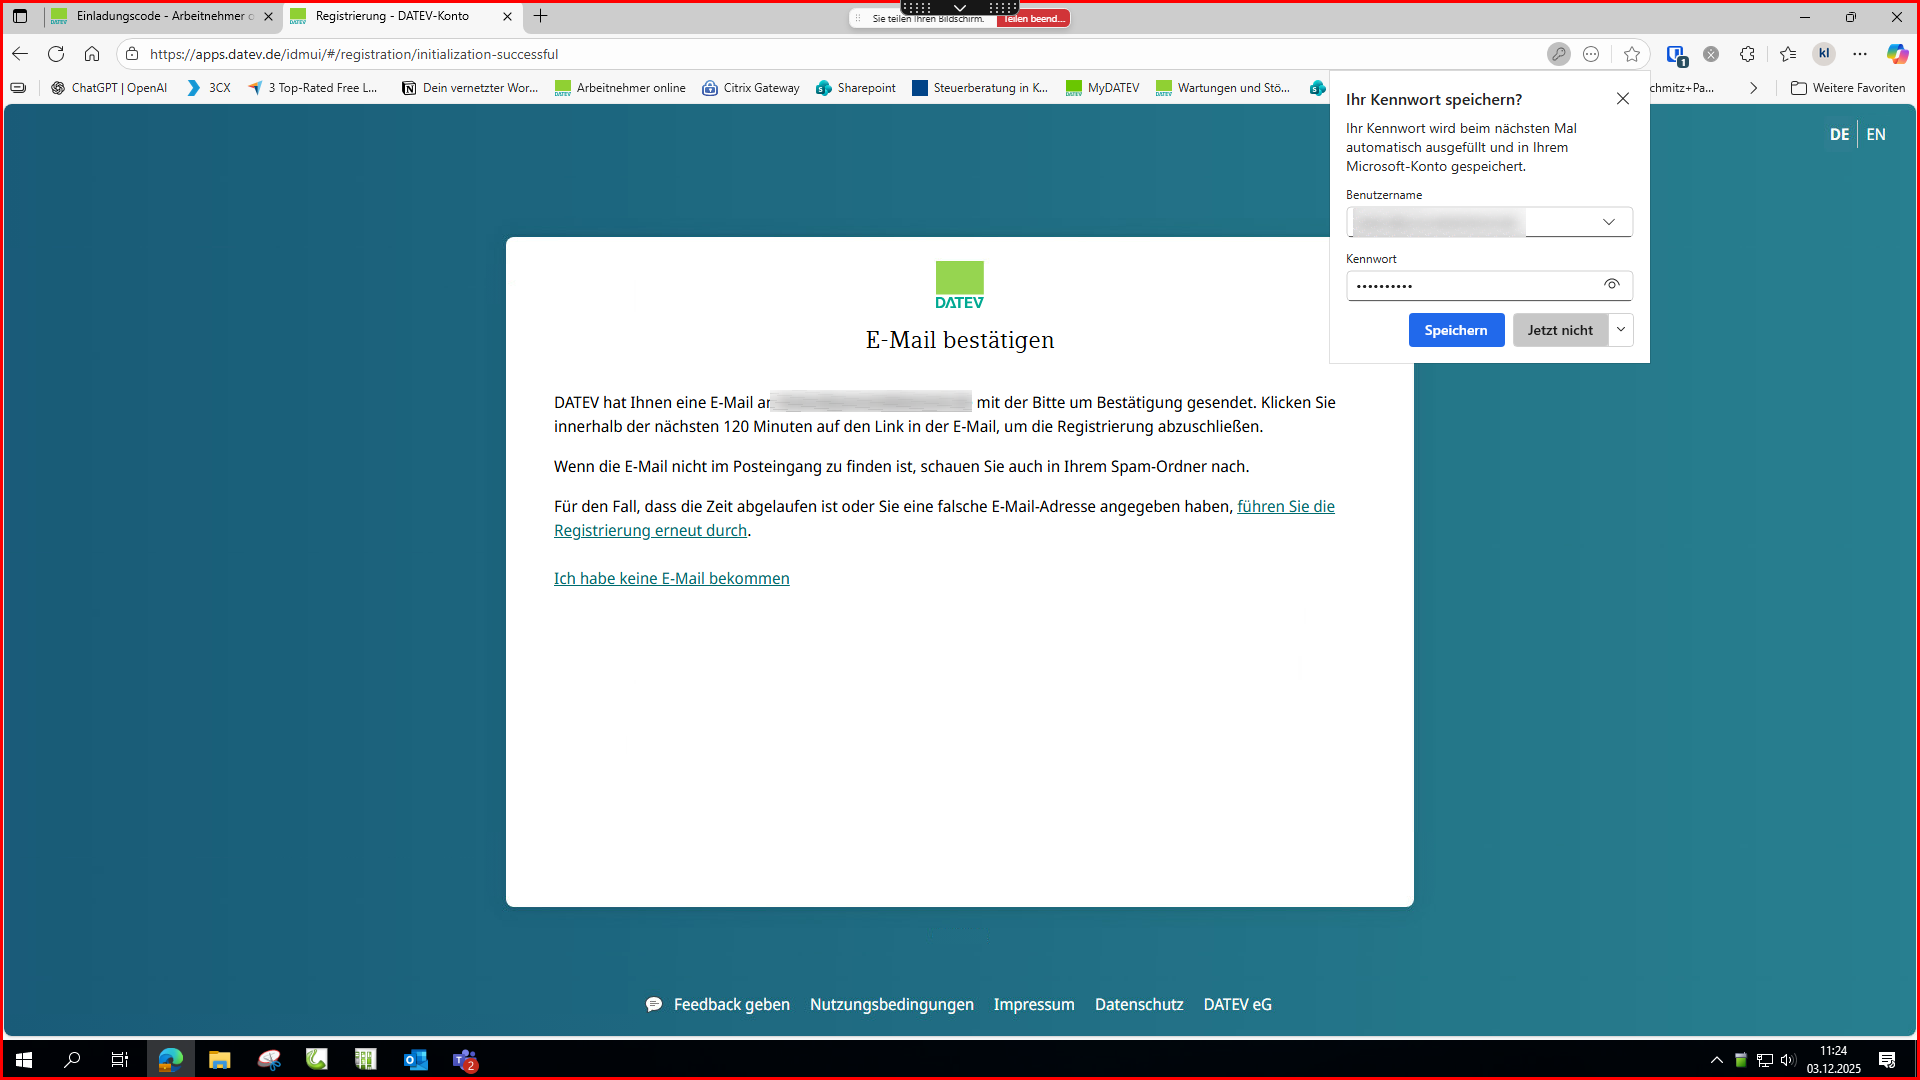
Task: Open Copilot icon in browser toolbar
Action: point(1896,54)
